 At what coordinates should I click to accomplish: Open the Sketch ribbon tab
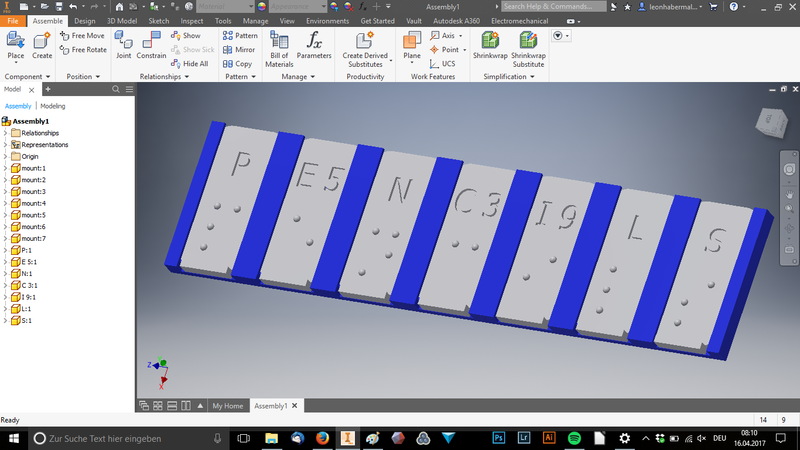coord(158,20)
